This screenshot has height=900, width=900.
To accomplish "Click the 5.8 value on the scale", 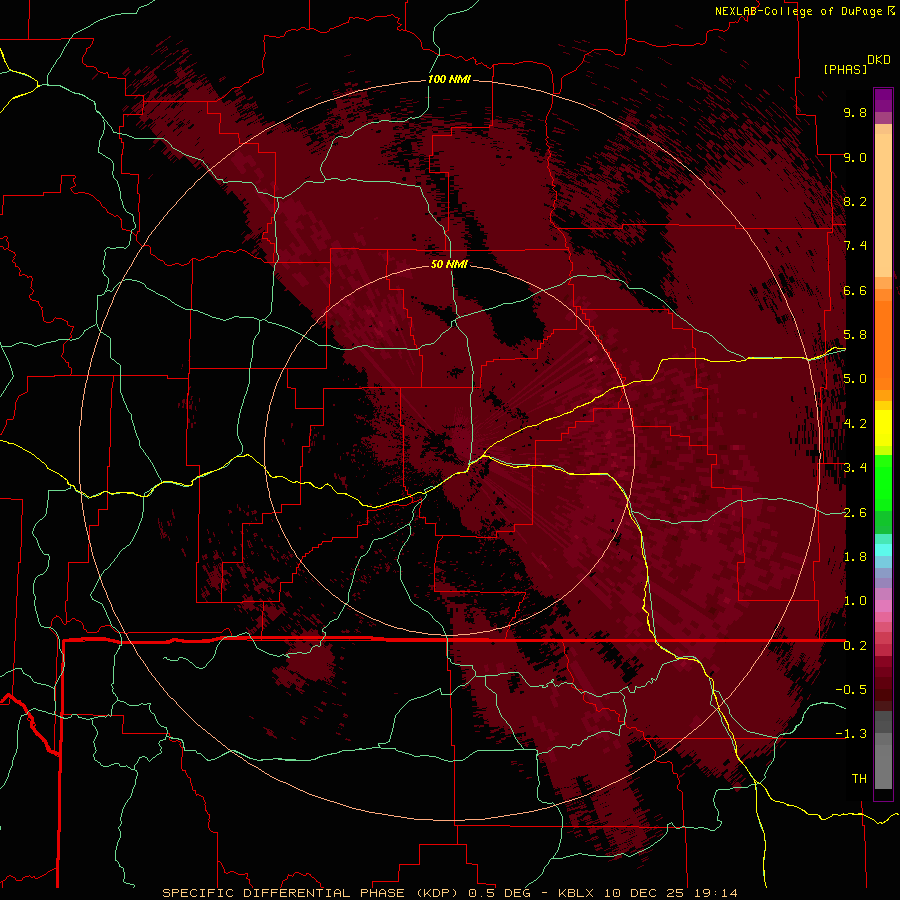I will point(855,334).
